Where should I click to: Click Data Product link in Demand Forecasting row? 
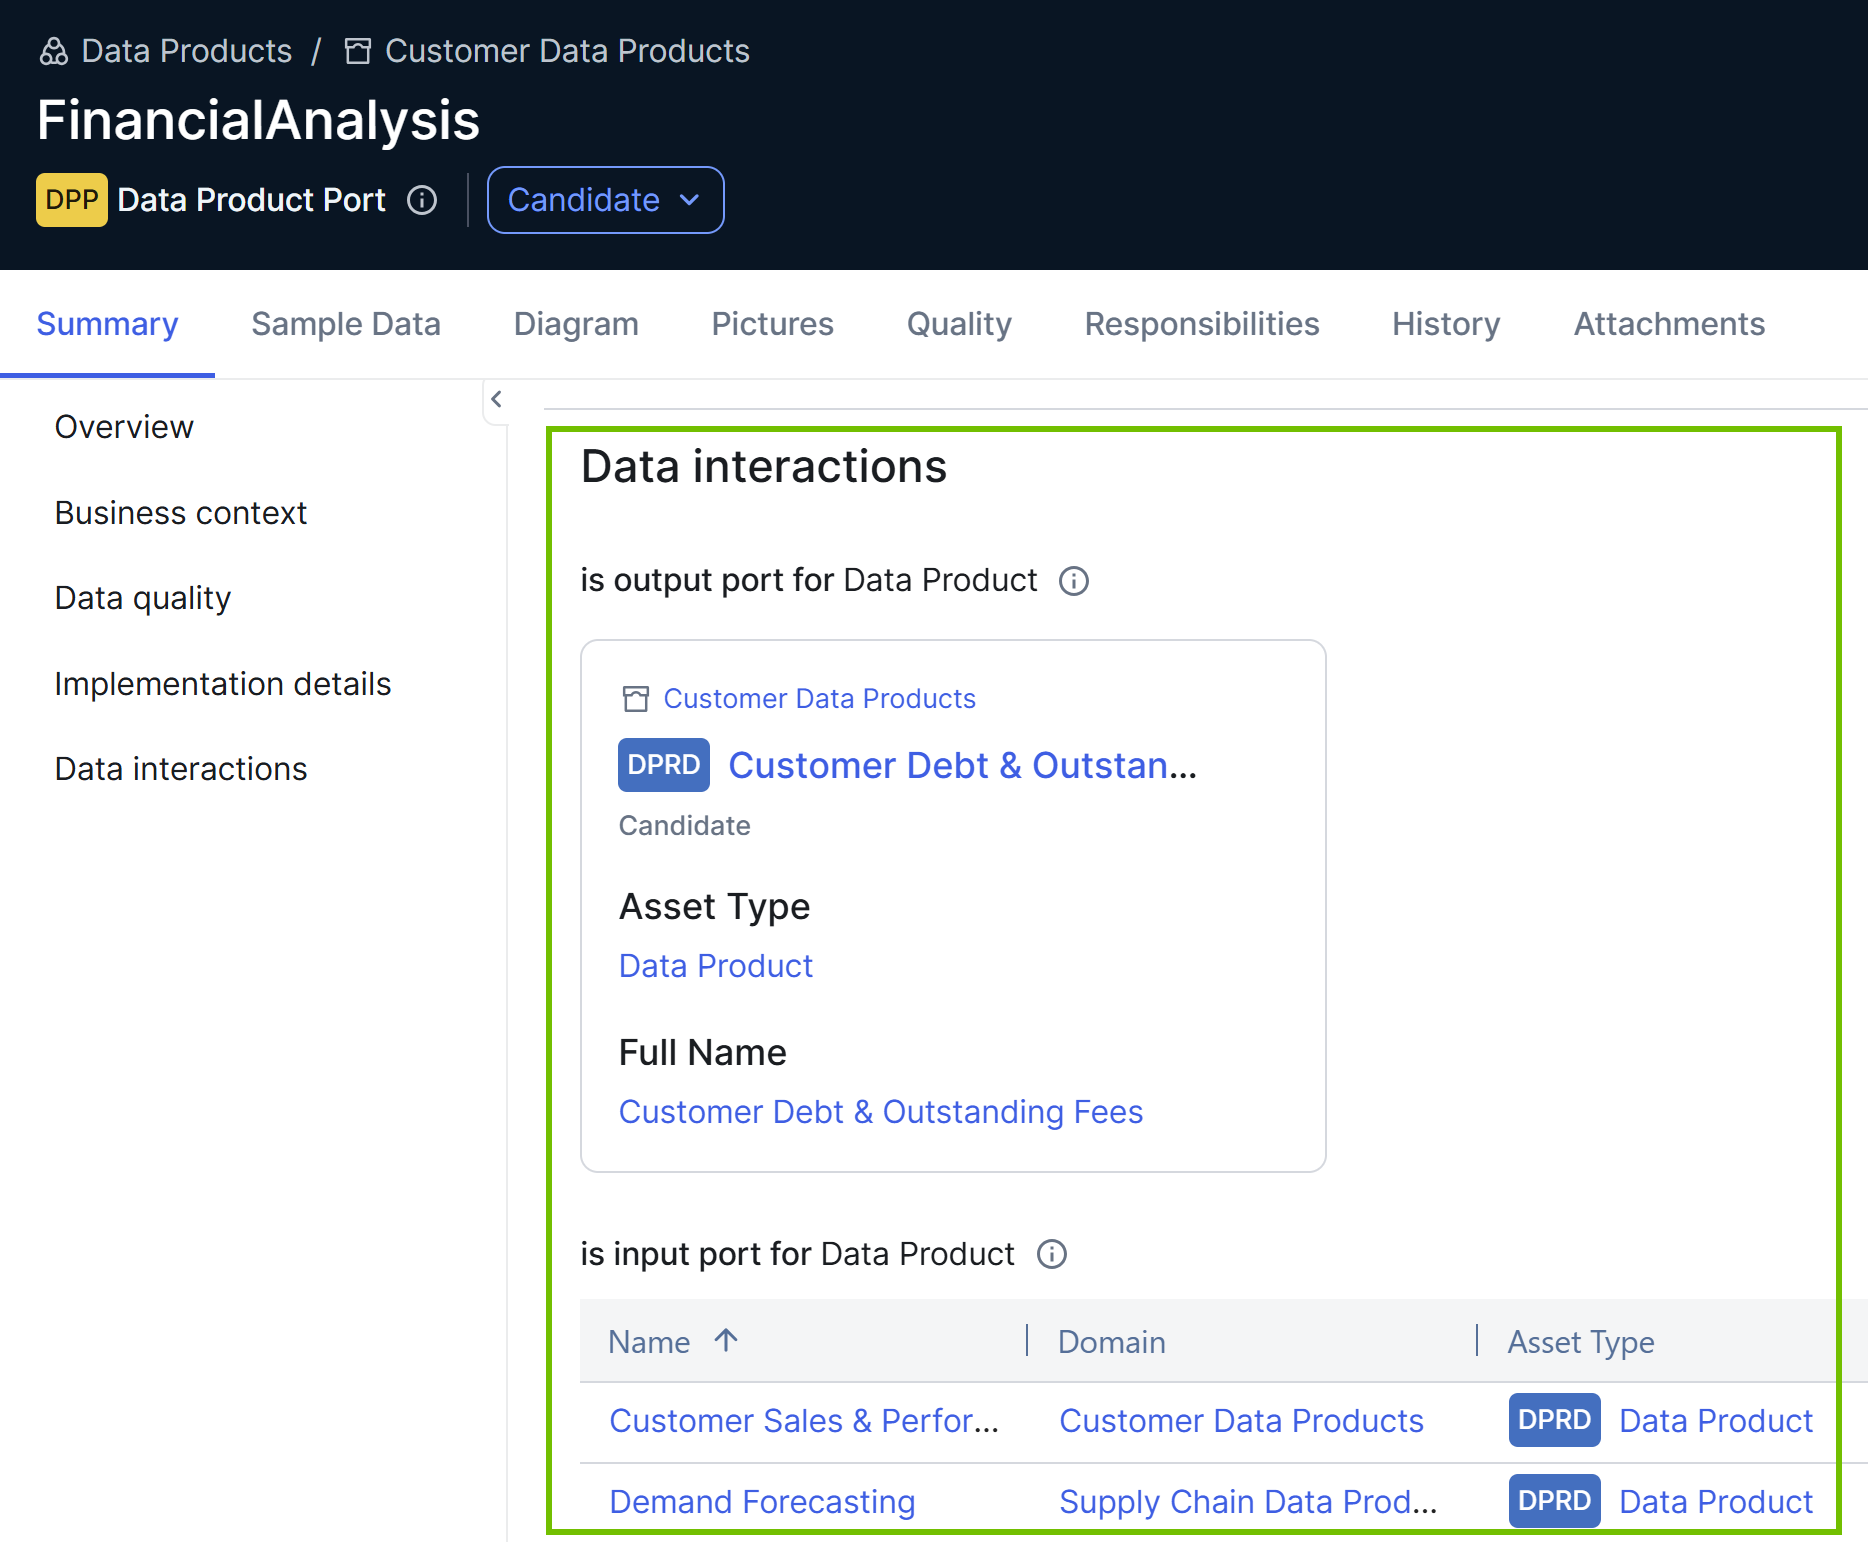coord(1716,1502)
